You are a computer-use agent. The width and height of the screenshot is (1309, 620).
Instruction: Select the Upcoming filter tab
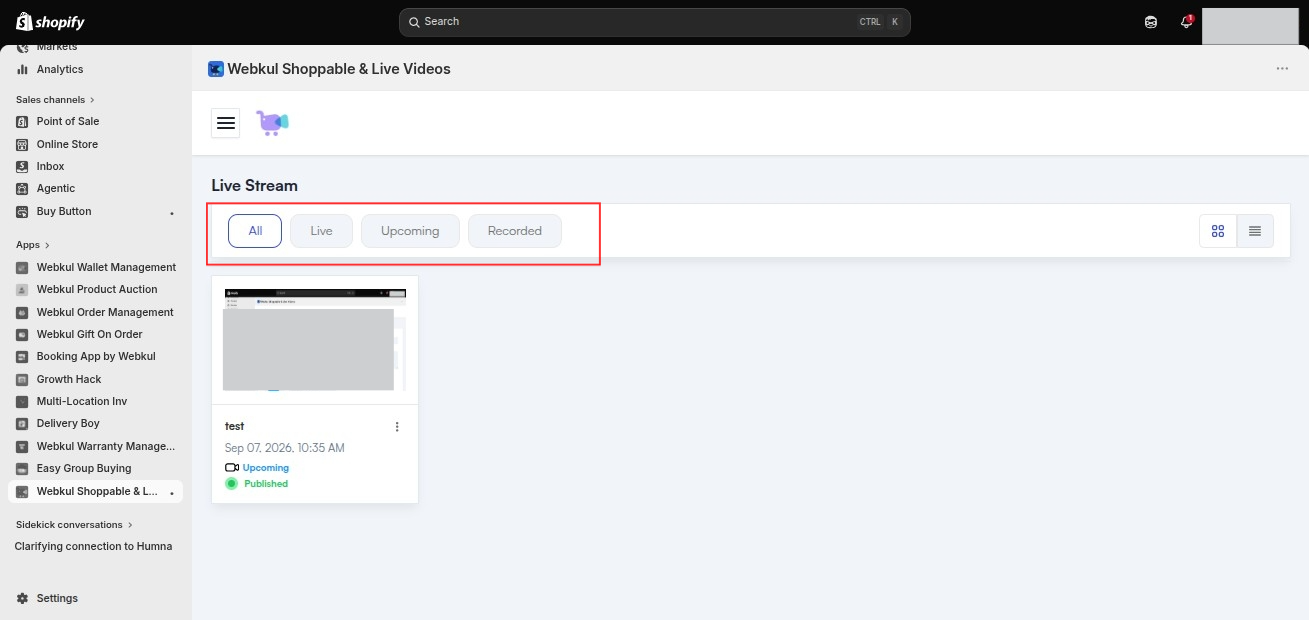pyautogui.click(x=410, y=231)
